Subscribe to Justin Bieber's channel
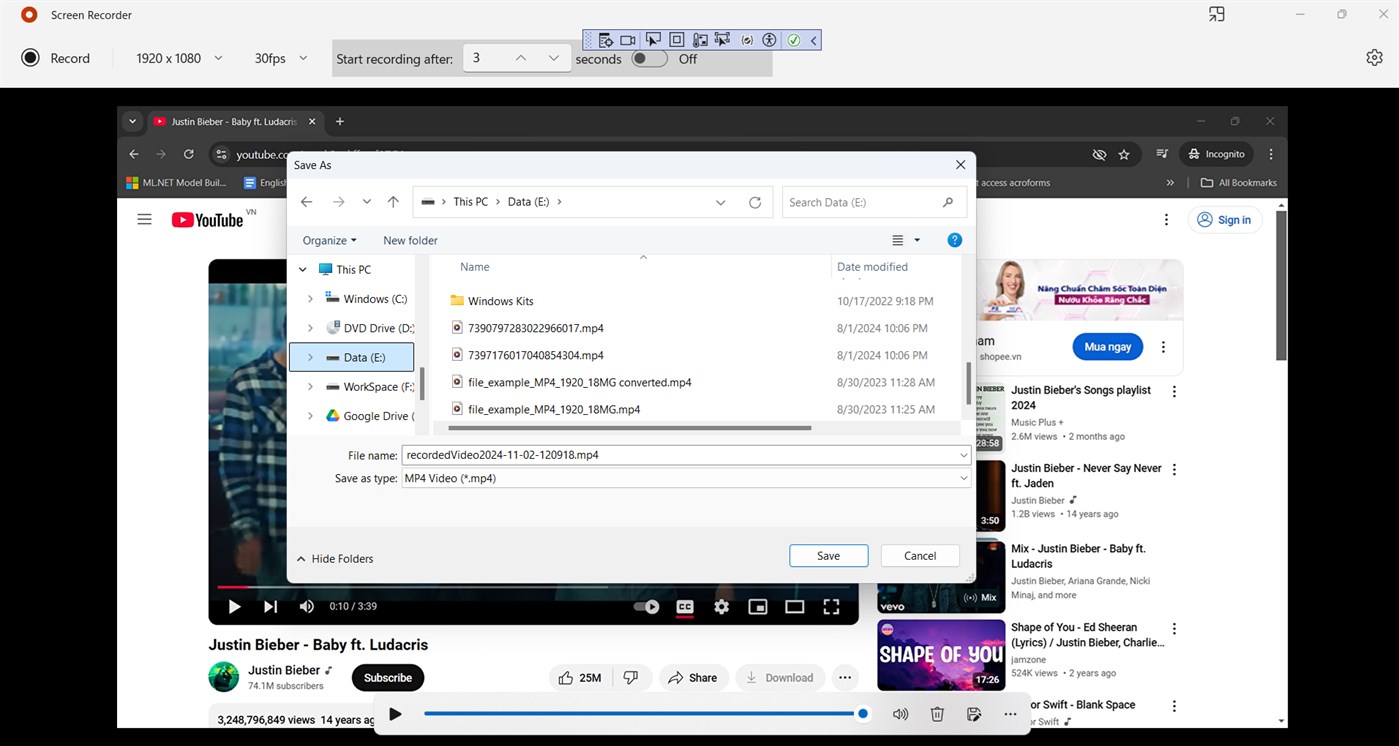 (x=387, y=677)
